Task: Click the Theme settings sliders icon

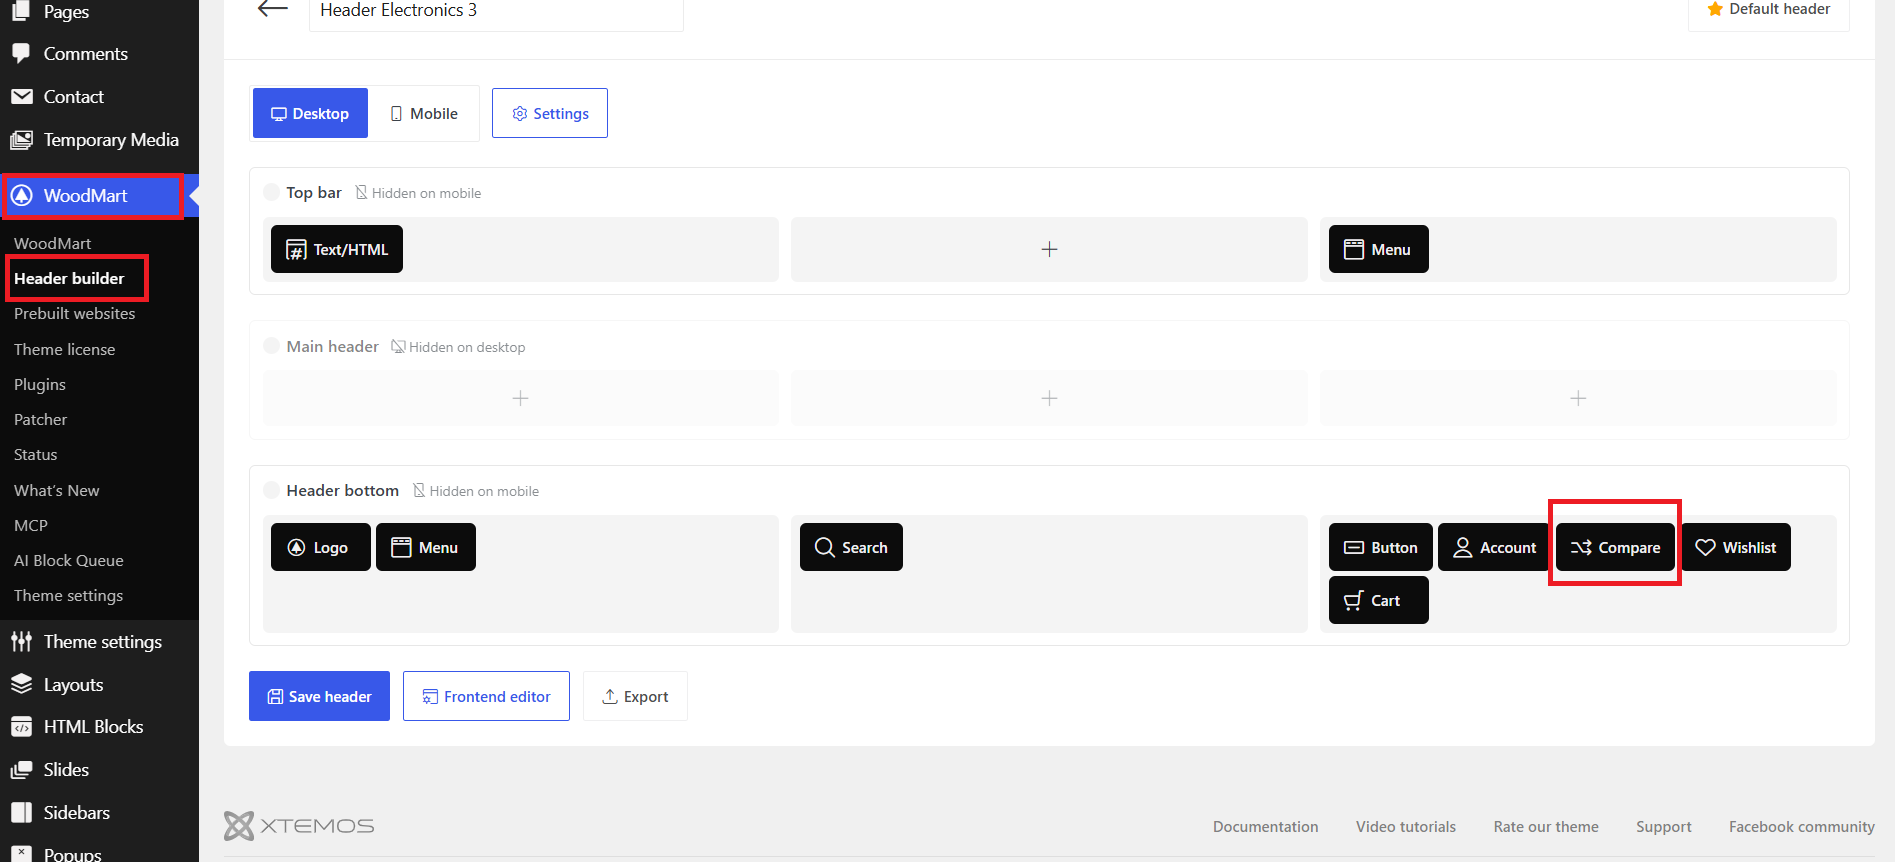Action: point(21,642)
